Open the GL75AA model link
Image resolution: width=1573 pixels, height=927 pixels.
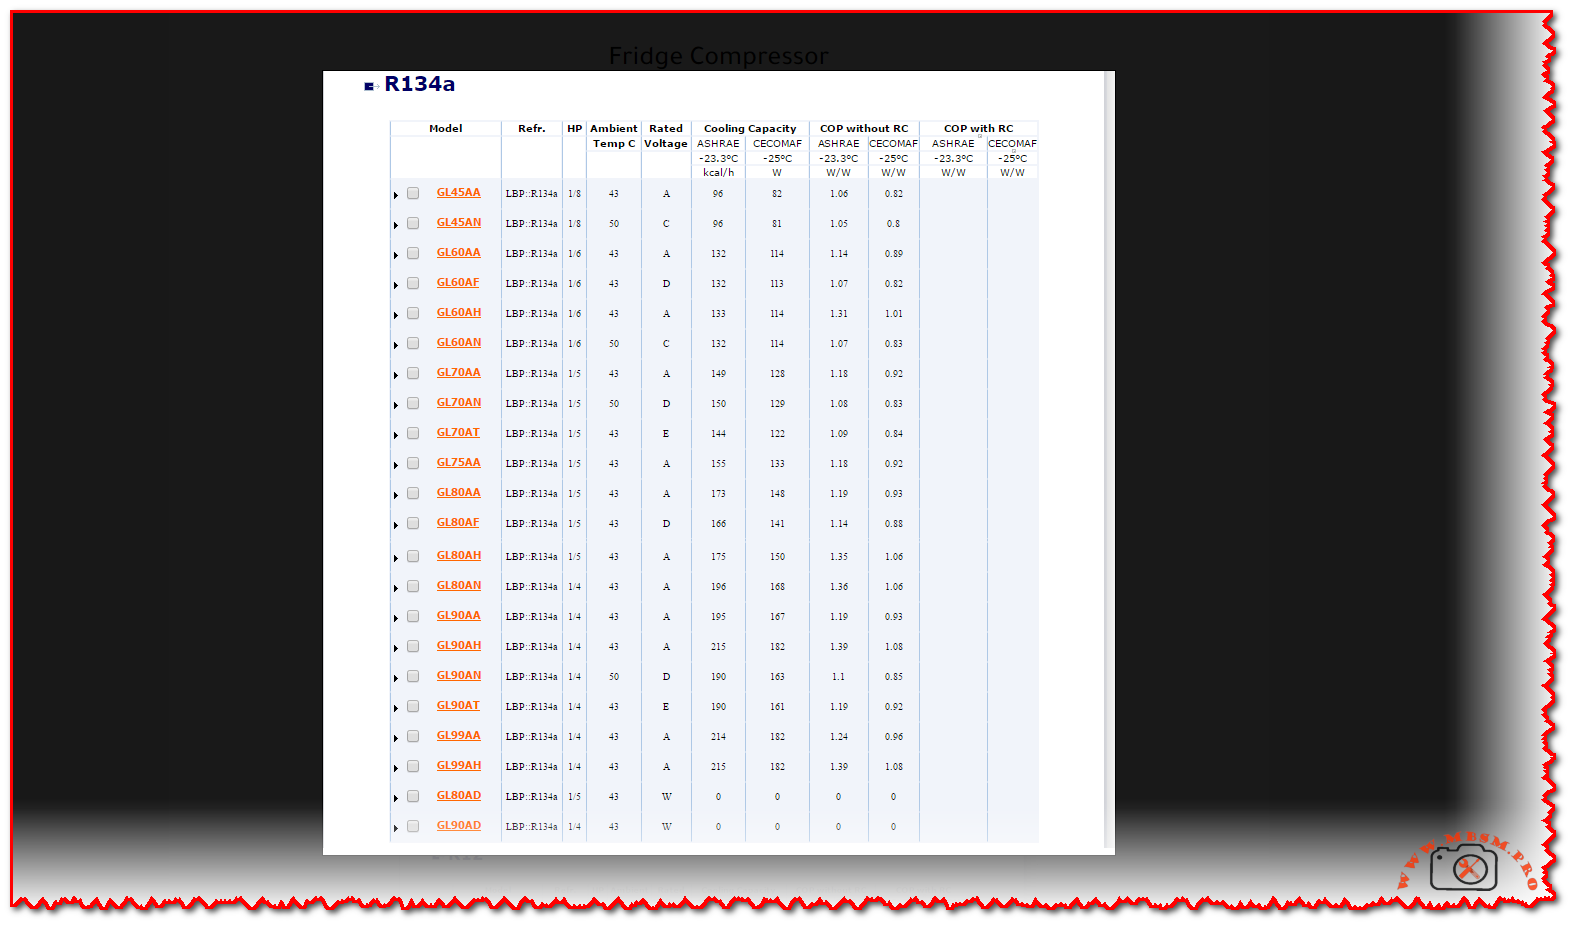click(x=458, y=463)
